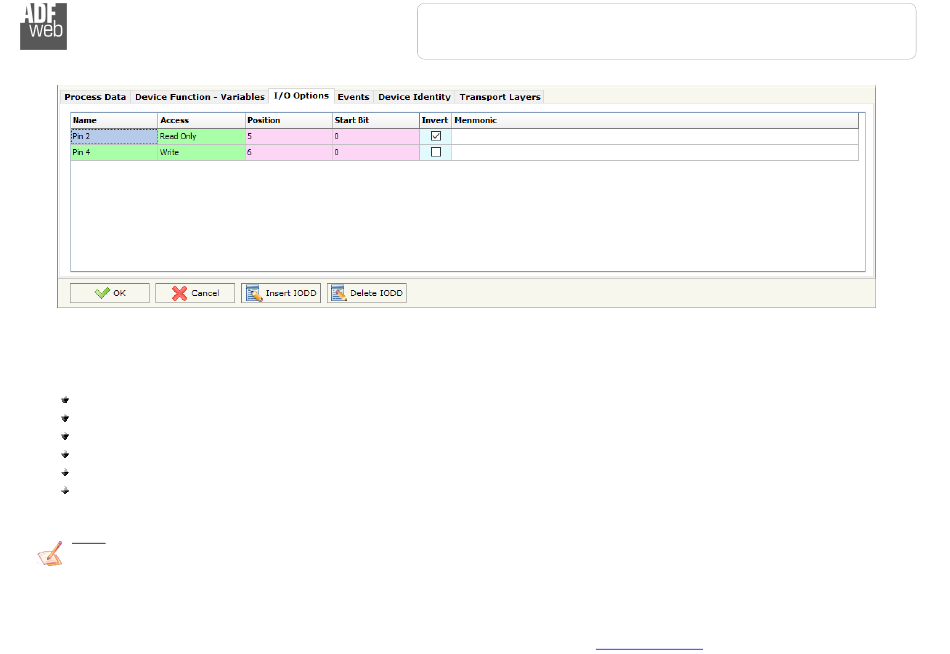
Task: Switch to the Process Data tab
Action: coord(95,97)
